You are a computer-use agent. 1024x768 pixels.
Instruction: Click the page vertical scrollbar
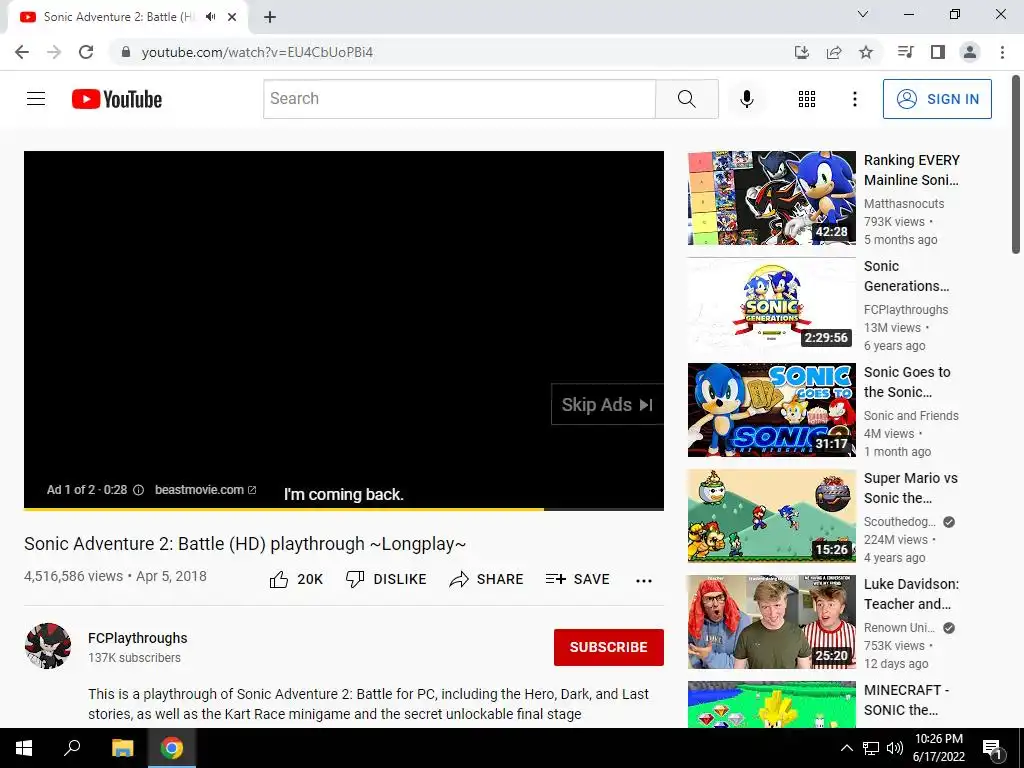[x=1016, y=165]
